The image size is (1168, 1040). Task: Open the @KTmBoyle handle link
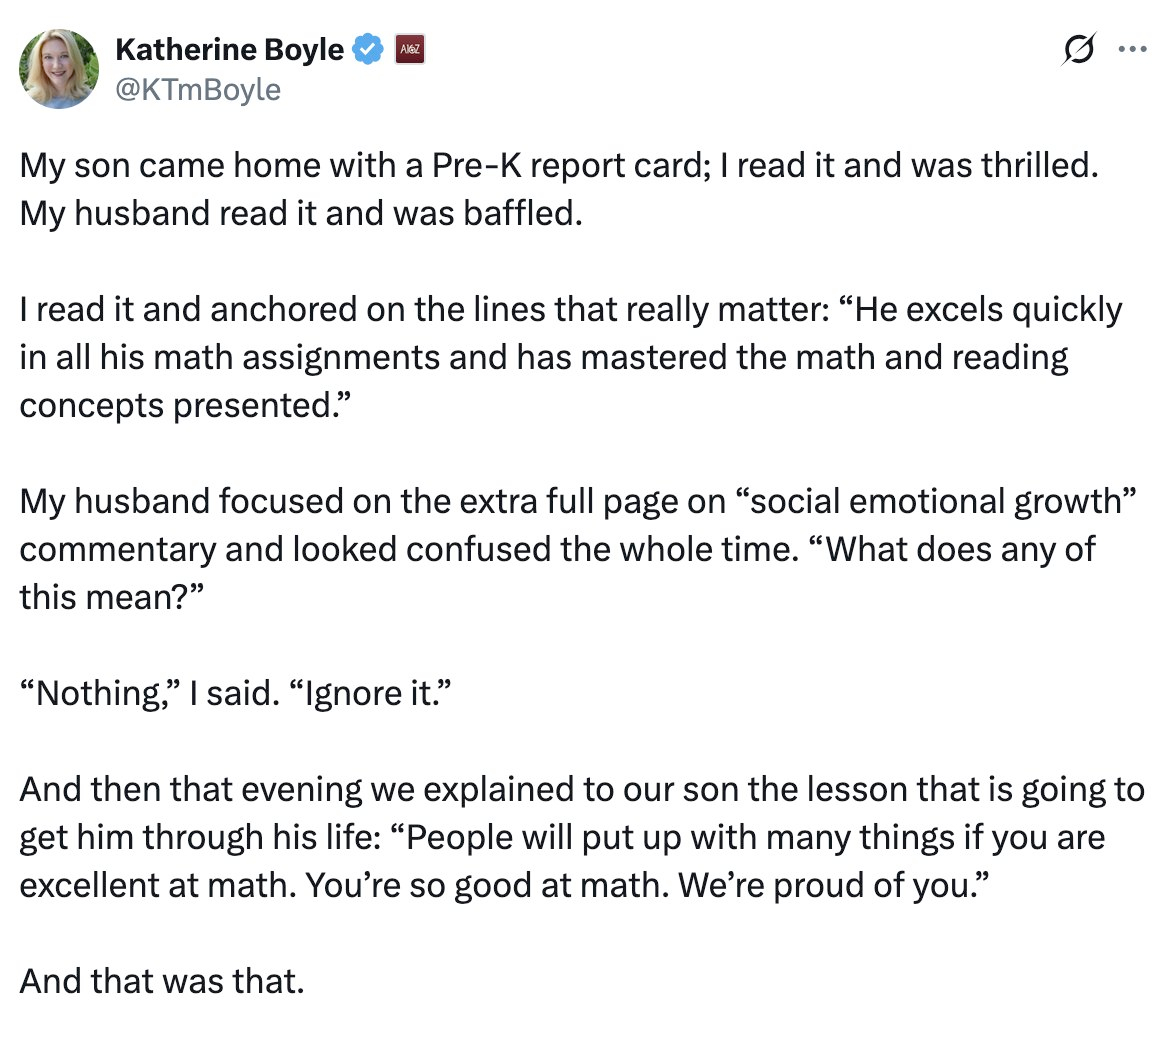pyautogui.click(x=198, y=90)
